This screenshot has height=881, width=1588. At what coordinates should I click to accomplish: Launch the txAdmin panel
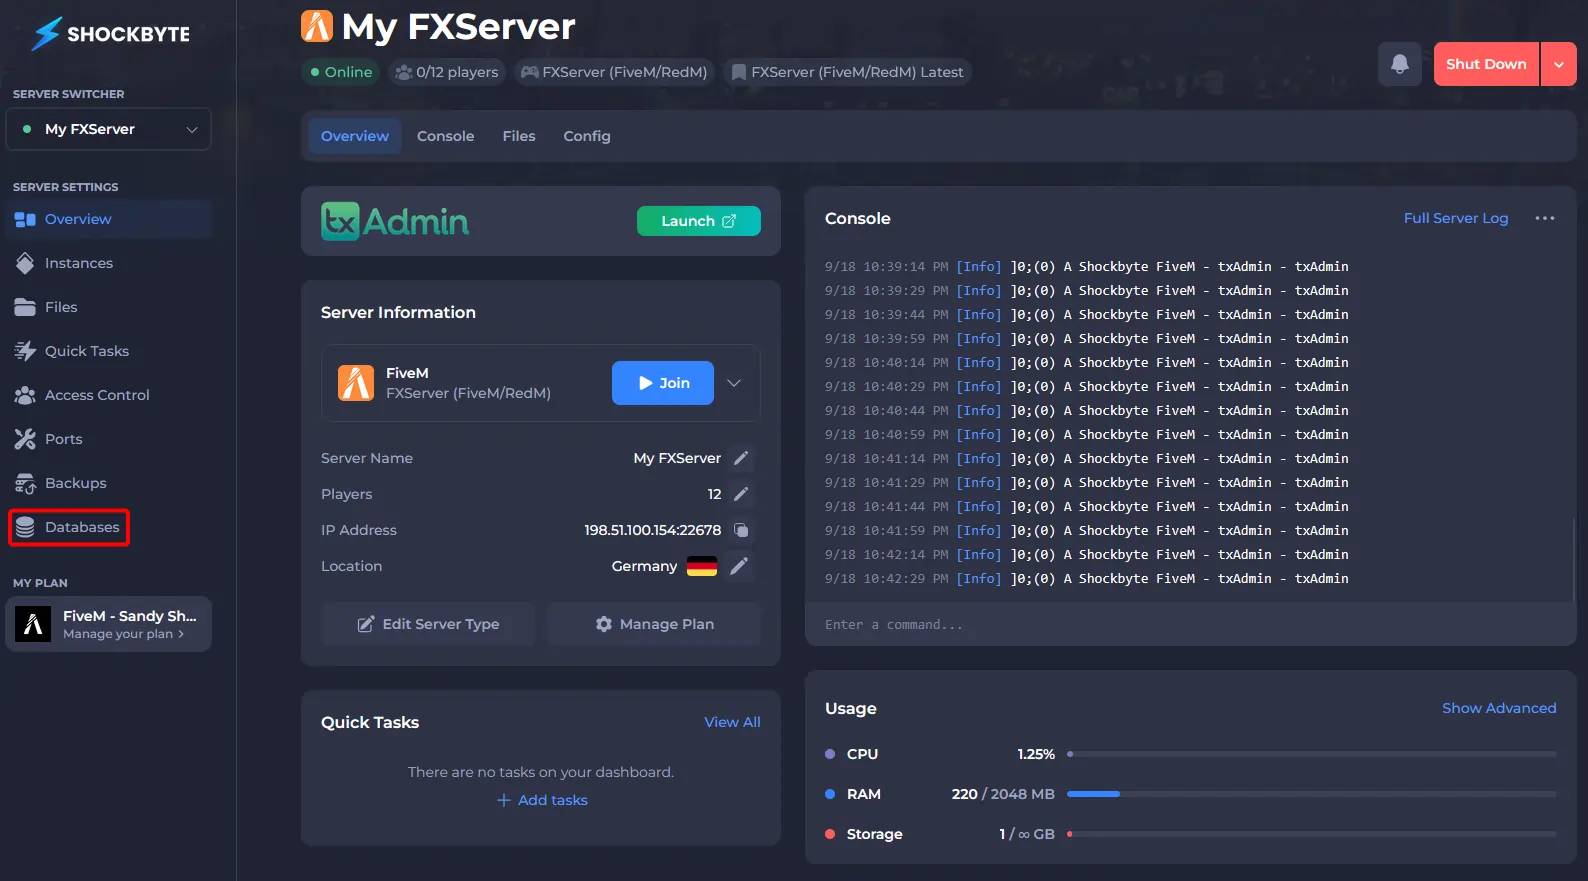[698, 221]
